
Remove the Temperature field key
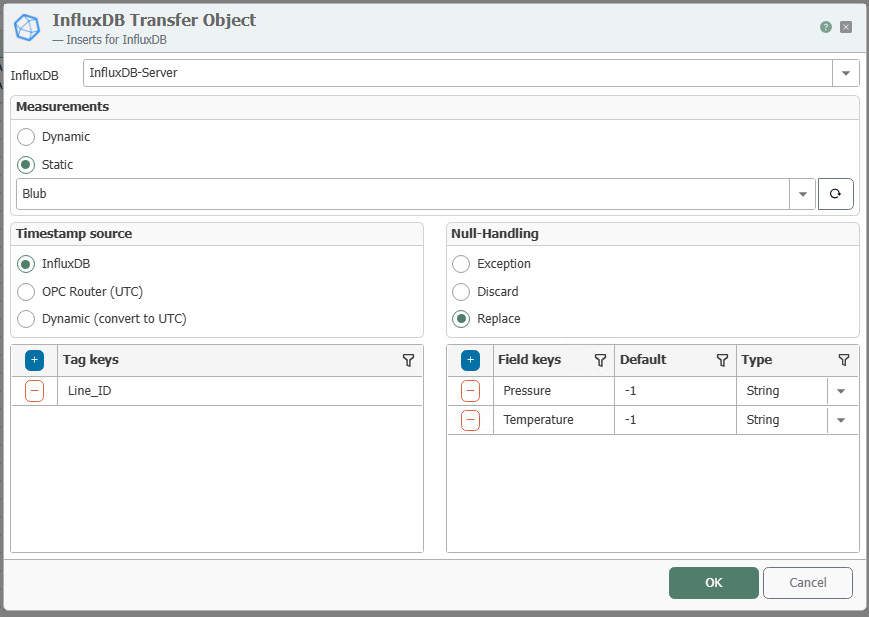coord(470,420)
